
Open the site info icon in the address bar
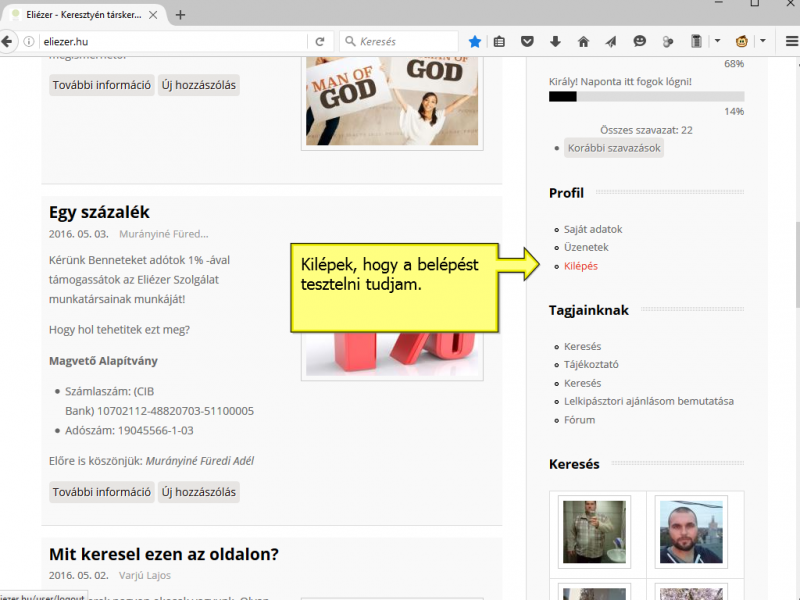pyautogui.click(x=29, y=41)
